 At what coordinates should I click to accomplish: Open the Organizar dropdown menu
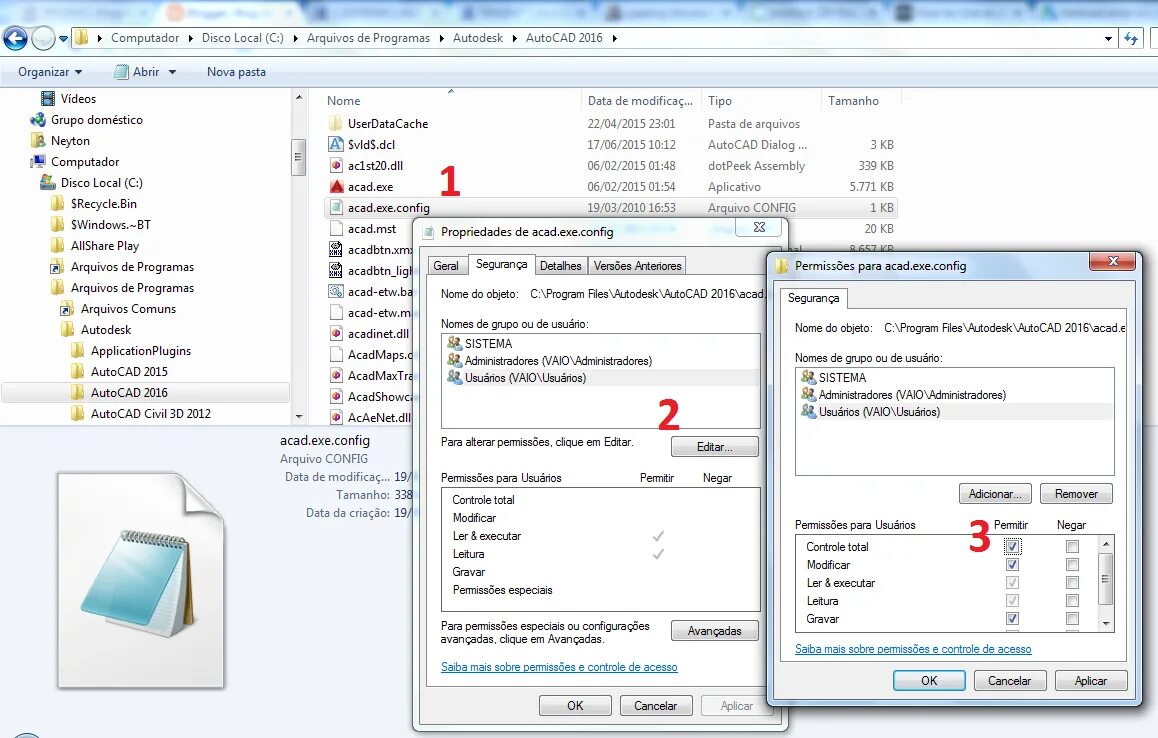pos(50,72)
